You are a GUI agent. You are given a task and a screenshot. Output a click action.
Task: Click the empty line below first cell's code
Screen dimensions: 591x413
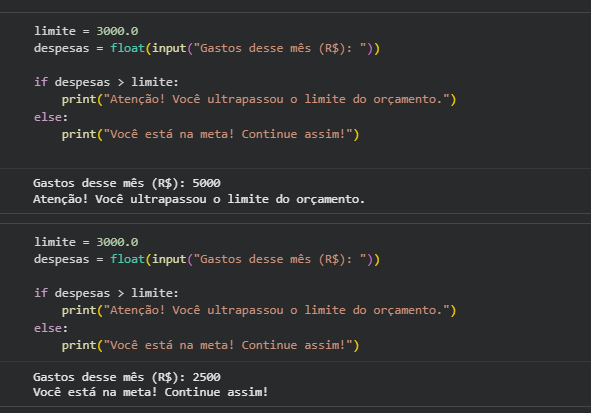tap(296, 152)
